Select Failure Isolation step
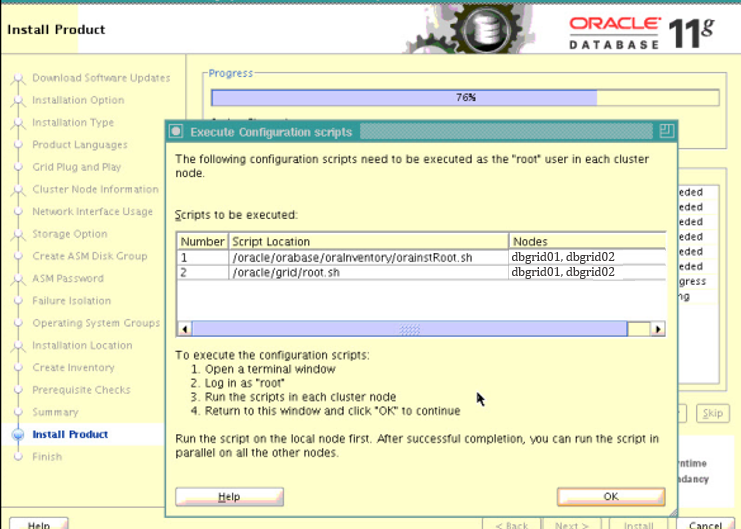The height and width of the screenshot is (529, 741). 71,301
